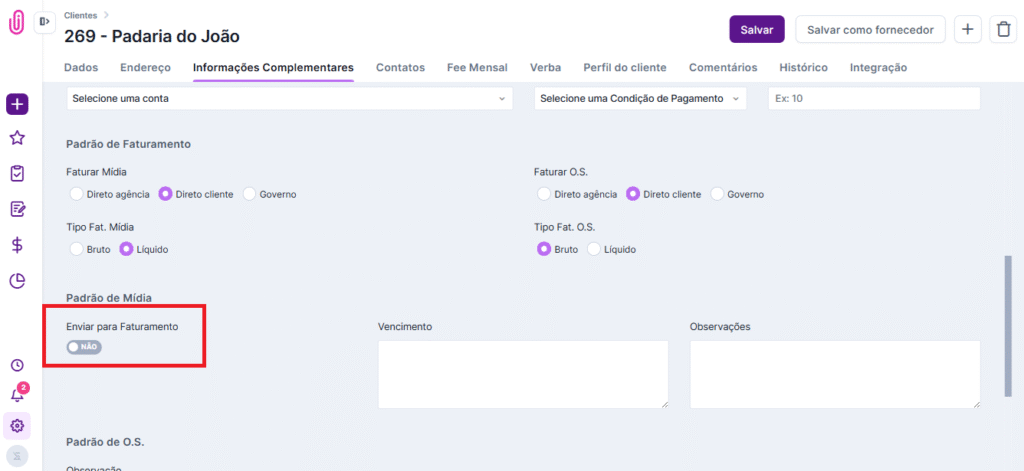The height and width of the screenshot is (471, 1024).
Task: Click the trash delete icon
Action: click(x=1003, y=29)
